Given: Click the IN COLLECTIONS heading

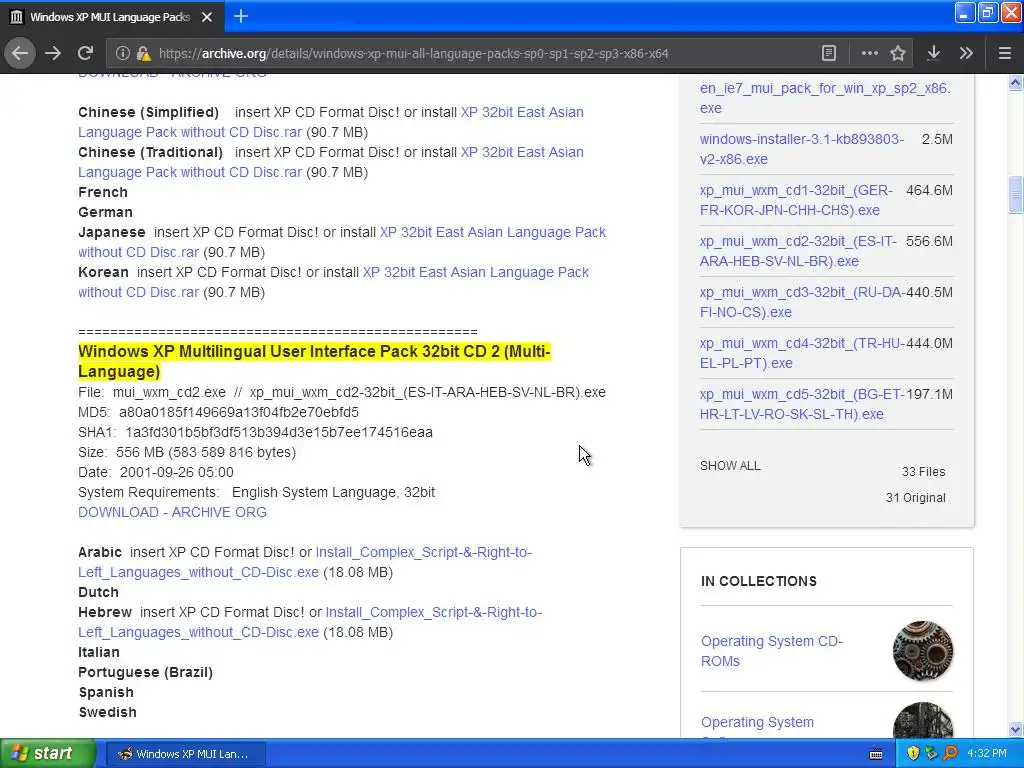Looking at the screenshot, I should pyautogui.click(x=758, y=581).
